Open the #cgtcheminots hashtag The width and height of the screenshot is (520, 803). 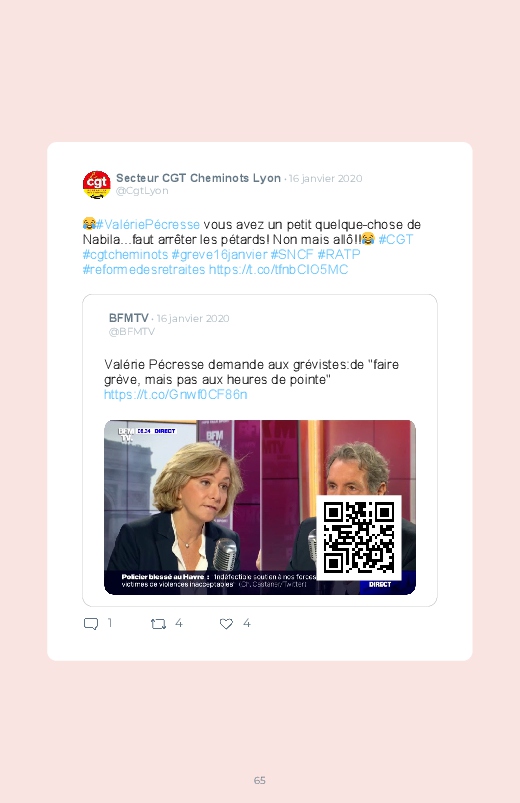[126, 254]
